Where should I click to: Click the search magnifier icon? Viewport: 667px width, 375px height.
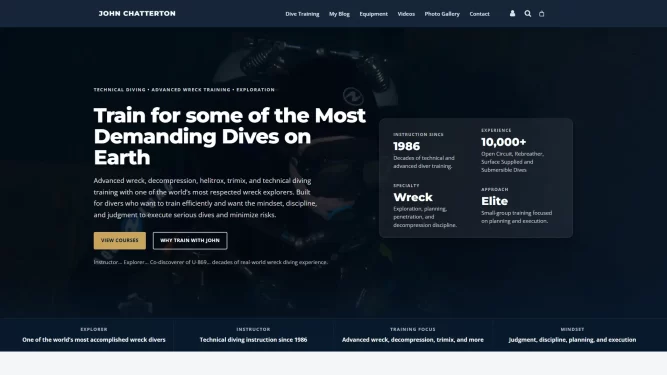527,14
